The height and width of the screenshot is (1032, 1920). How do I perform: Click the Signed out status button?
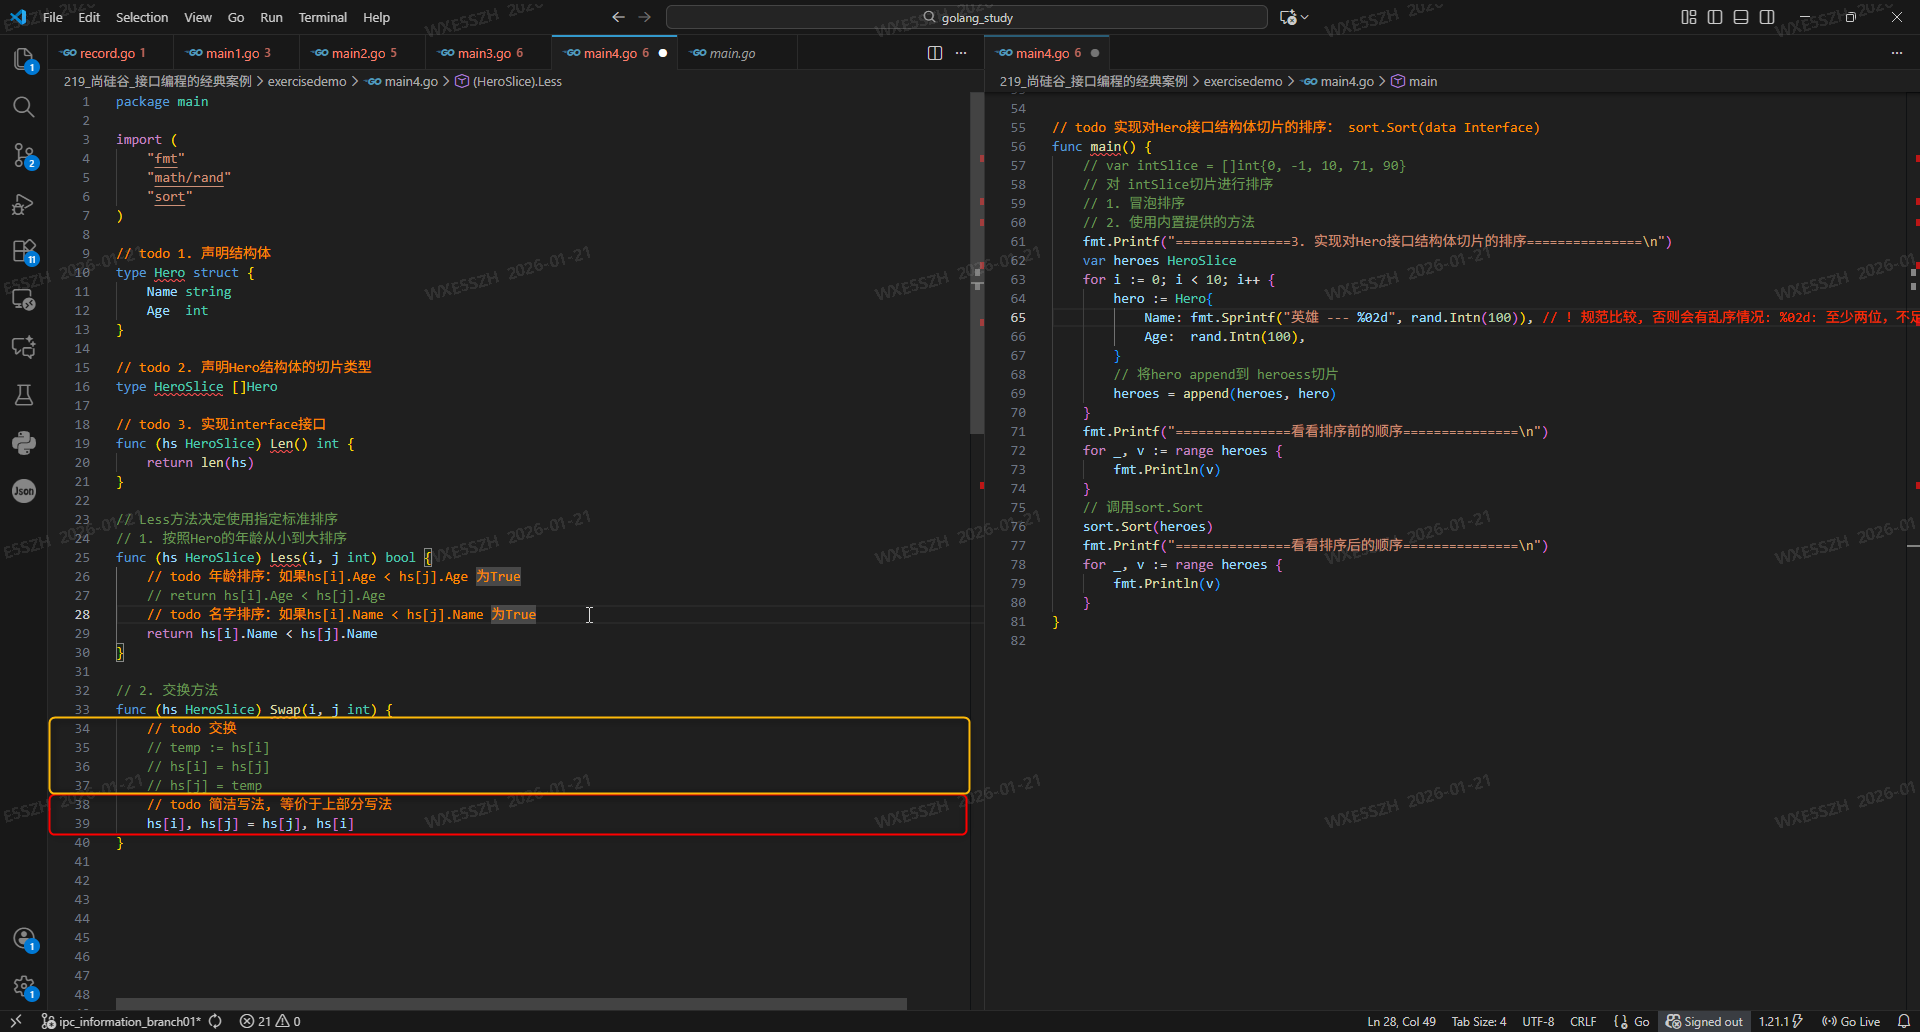coord(1704,1021)
